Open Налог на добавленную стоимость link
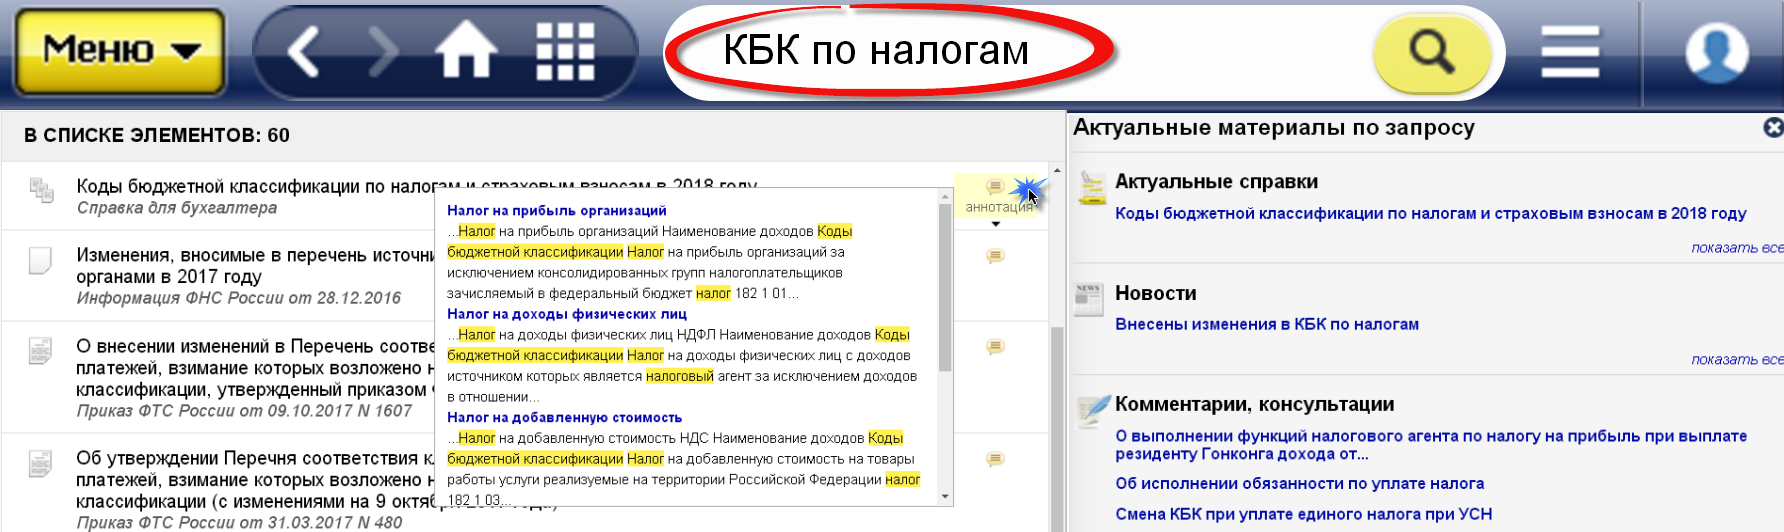The width and height of the screenshot is (1784, 532). point(564,418)
